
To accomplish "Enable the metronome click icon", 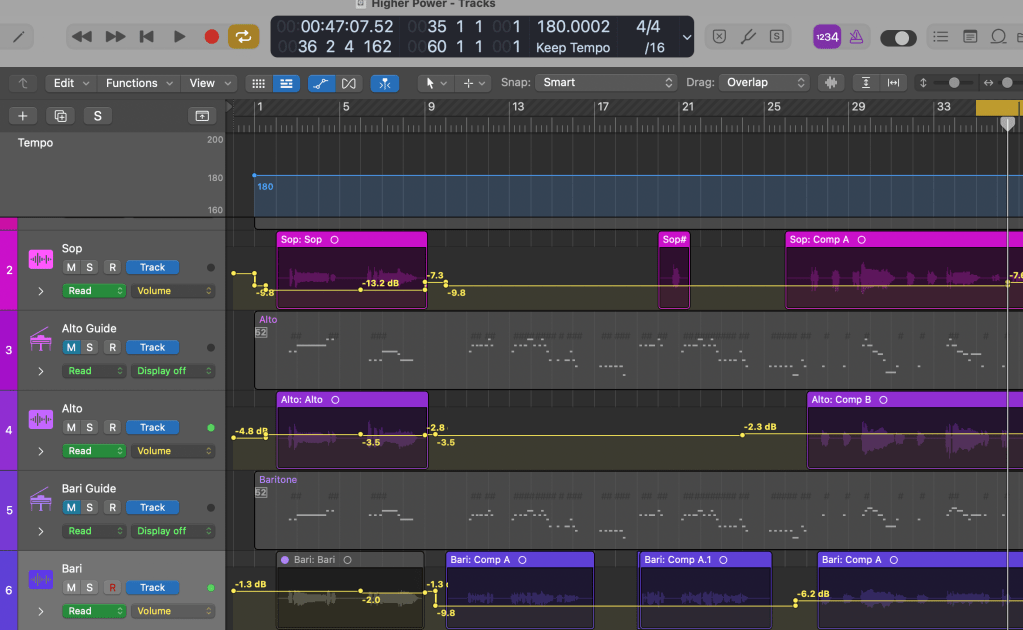I will pyautogui.click(x=856, y=37).
